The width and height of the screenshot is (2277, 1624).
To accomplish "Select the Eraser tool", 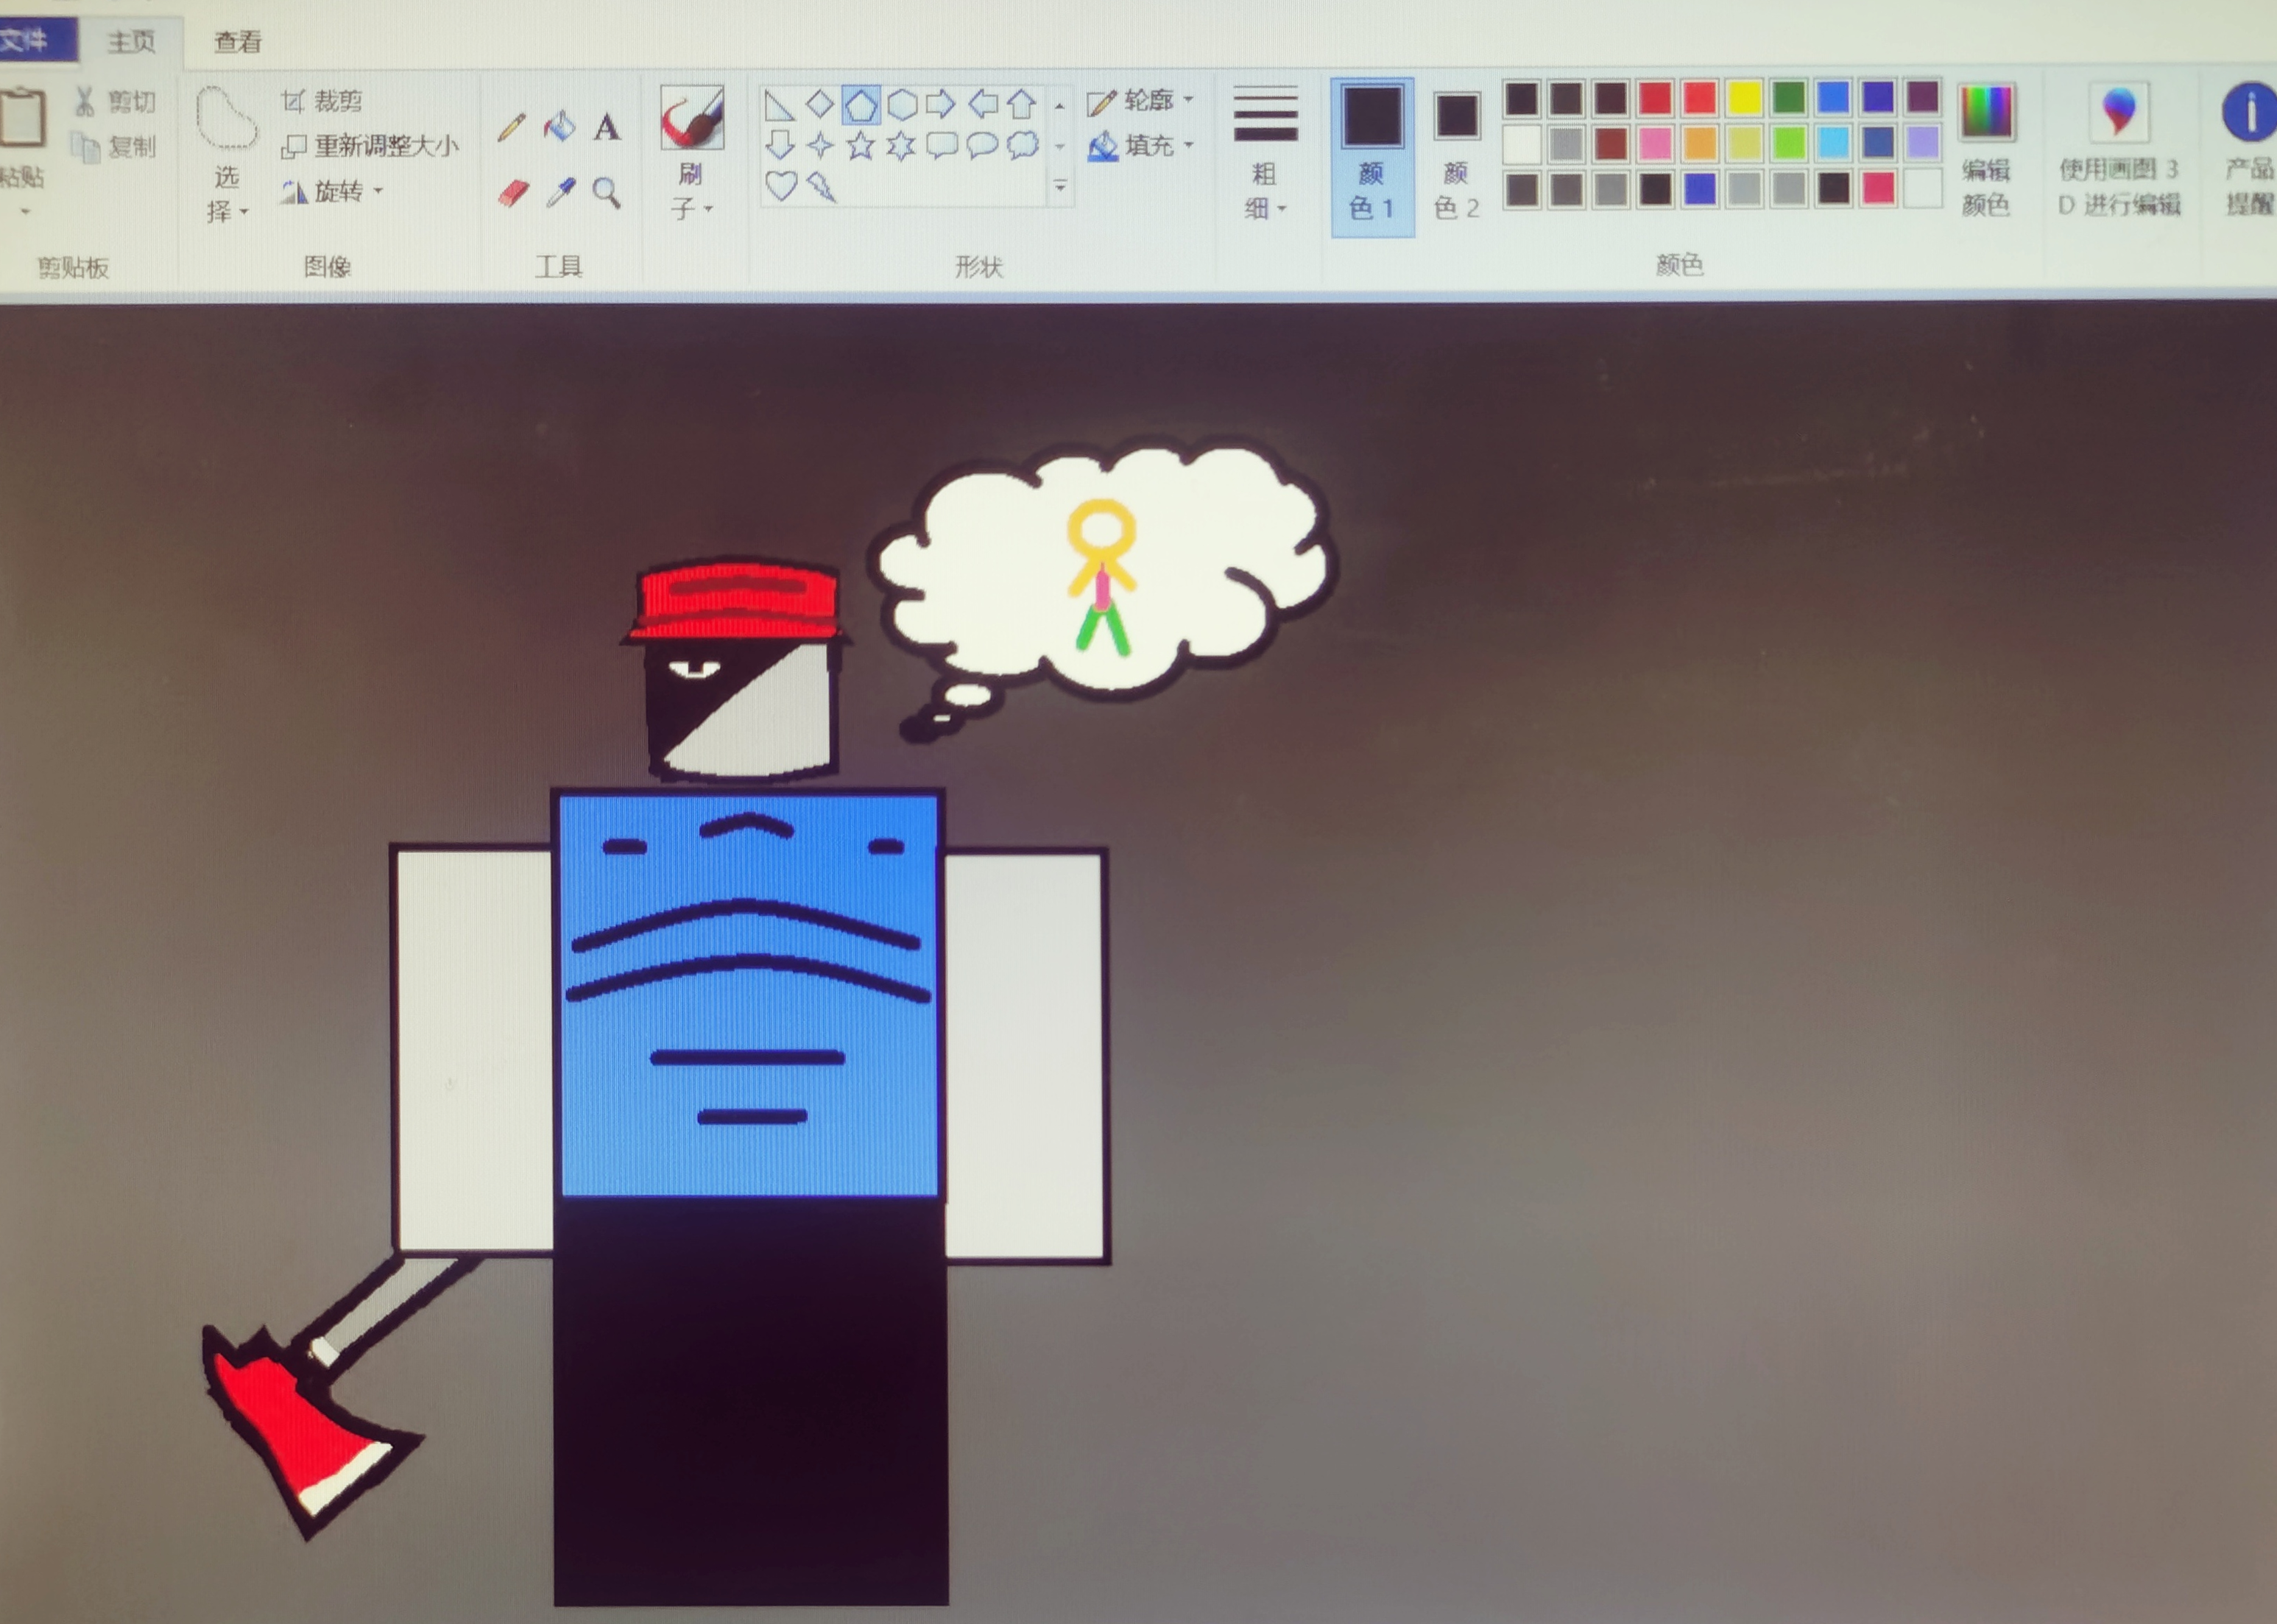I will coord(513,192).
